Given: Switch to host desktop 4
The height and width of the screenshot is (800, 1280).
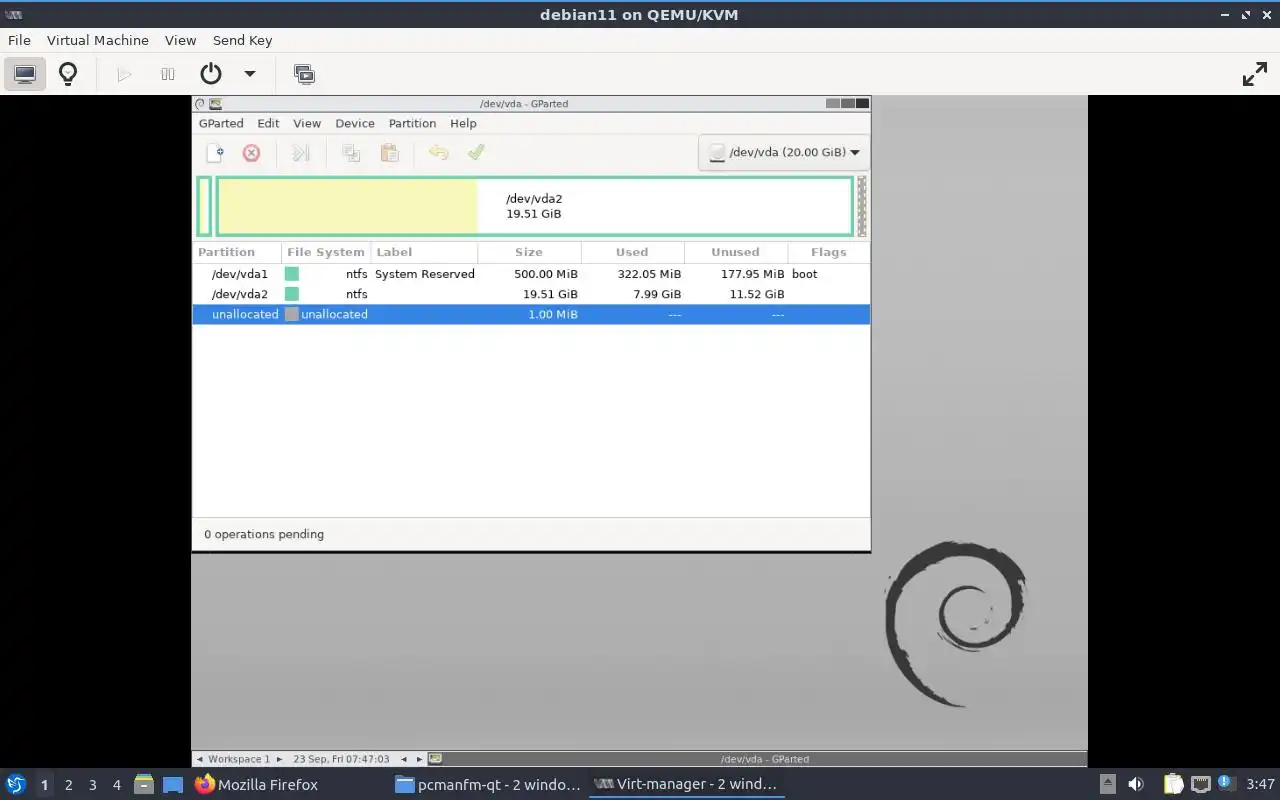Looking at the screenshot, I should pyautogui.click(x=116, y=785).
